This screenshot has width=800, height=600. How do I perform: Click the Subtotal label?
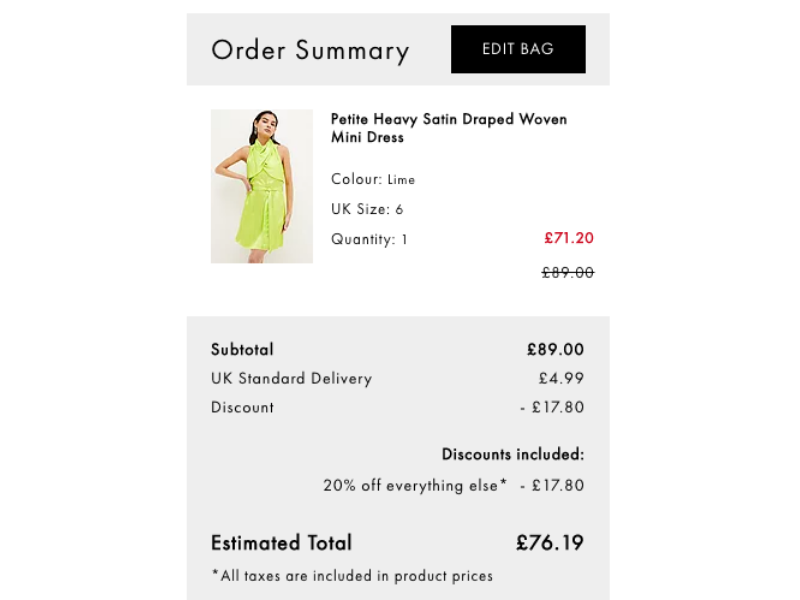tap(242, 350)
